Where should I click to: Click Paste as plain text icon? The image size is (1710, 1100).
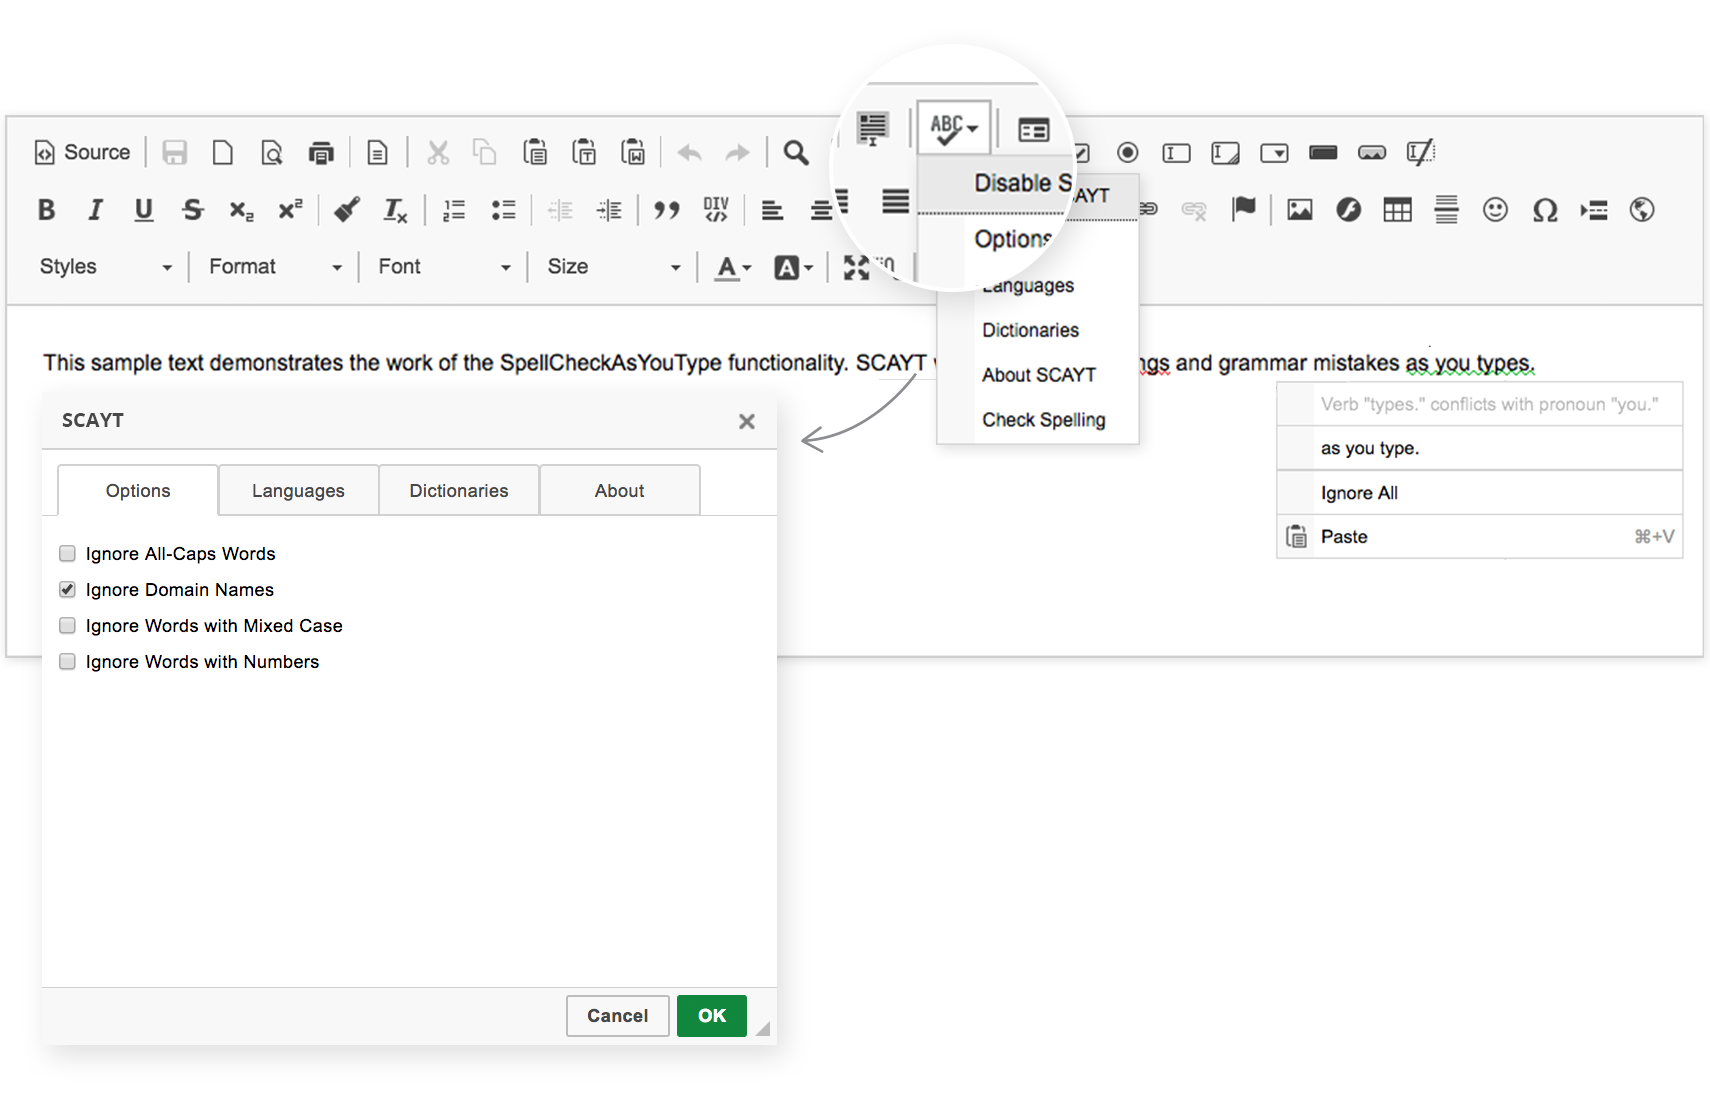pyautogui.click(x=584, y=152)
